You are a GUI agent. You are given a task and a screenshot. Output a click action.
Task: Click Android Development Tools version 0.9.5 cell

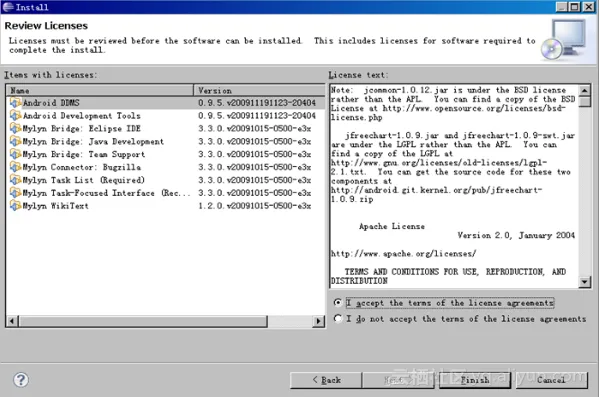tap(257, 116)
